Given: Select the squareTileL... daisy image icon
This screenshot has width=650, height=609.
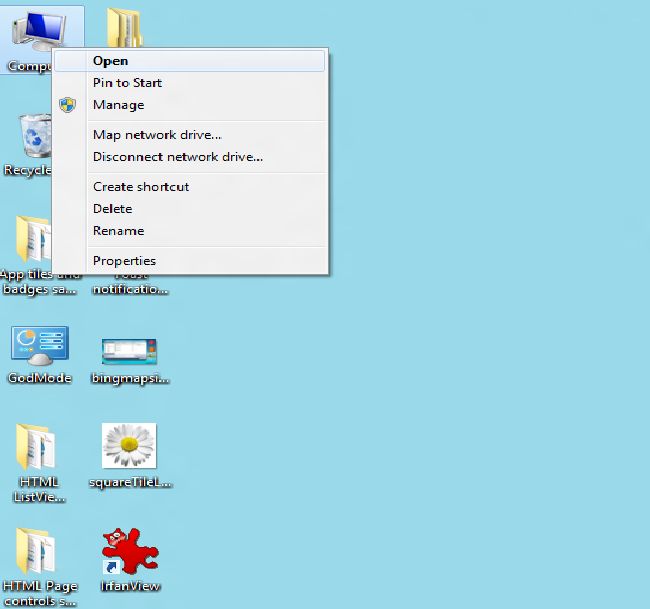Looking at the screenshot, I should coord(129,445).
